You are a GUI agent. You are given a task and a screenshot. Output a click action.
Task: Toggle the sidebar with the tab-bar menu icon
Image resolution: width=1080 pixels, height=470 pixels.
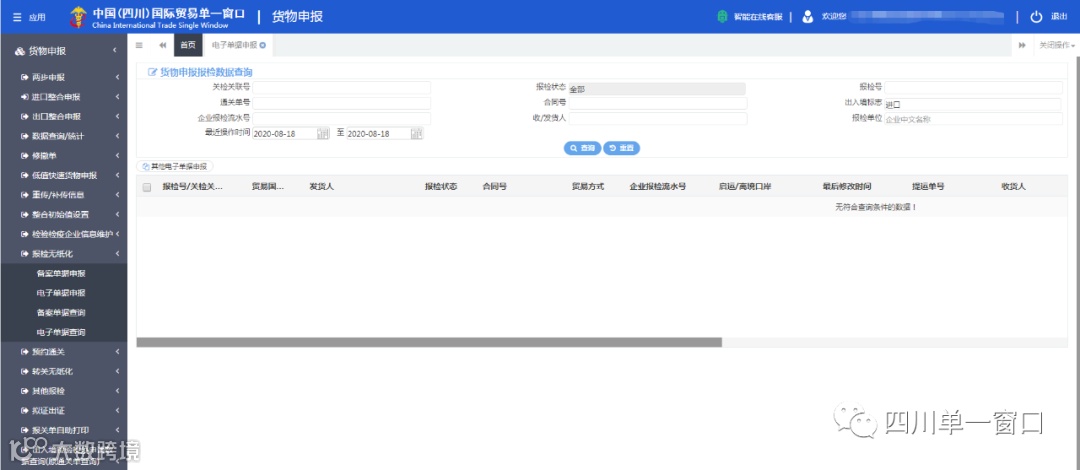tap(139, 45)
